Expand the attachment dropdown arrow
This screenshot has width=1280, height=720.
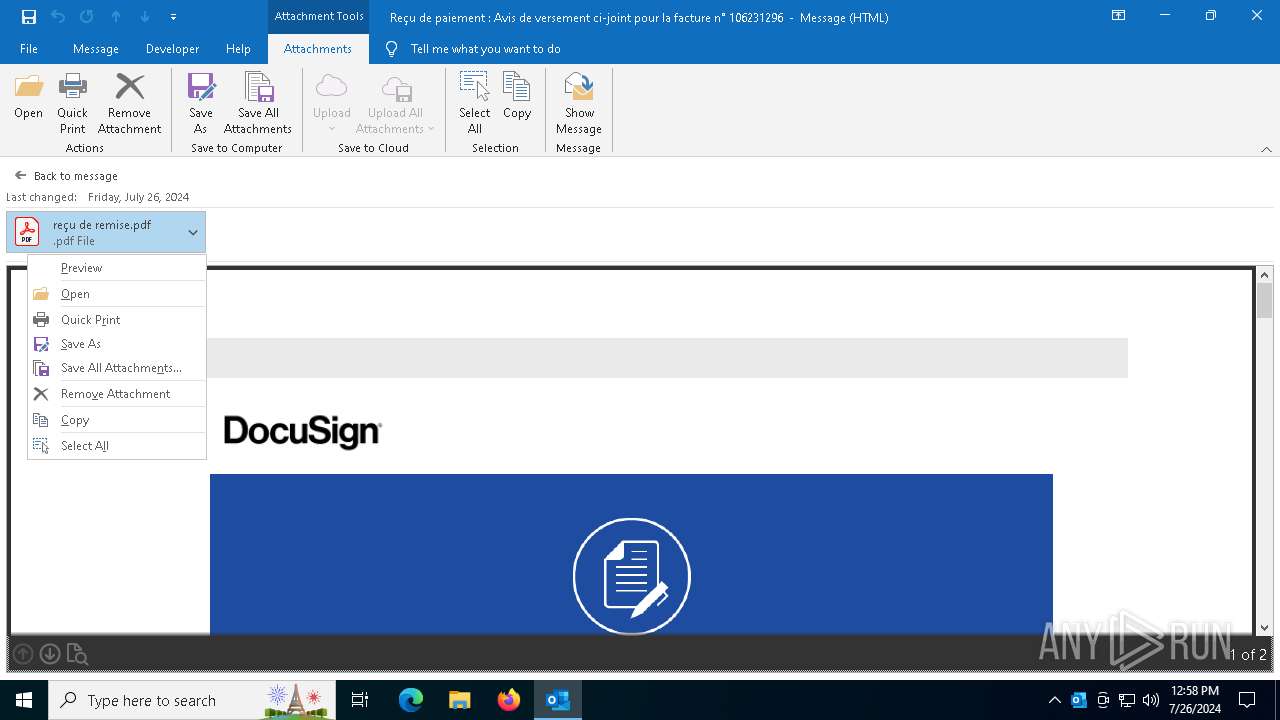coord(193,232)
